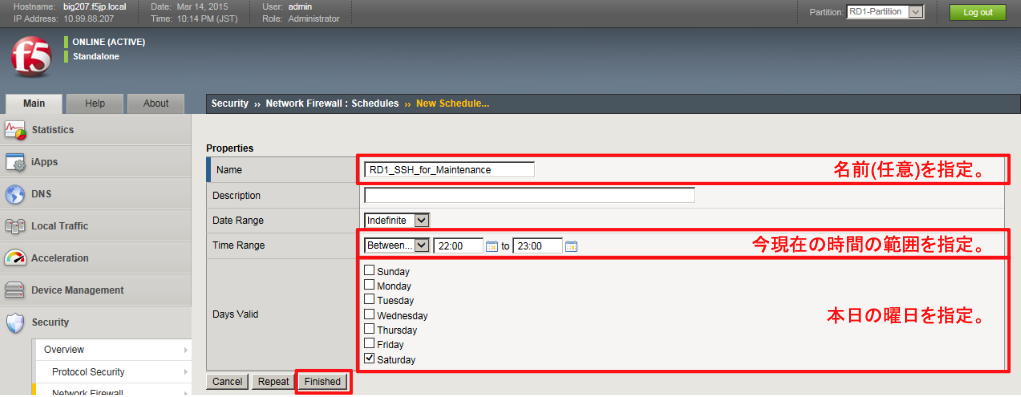Click the DNS globe icon
This screenshot has width=1021, height=397.
15,194
